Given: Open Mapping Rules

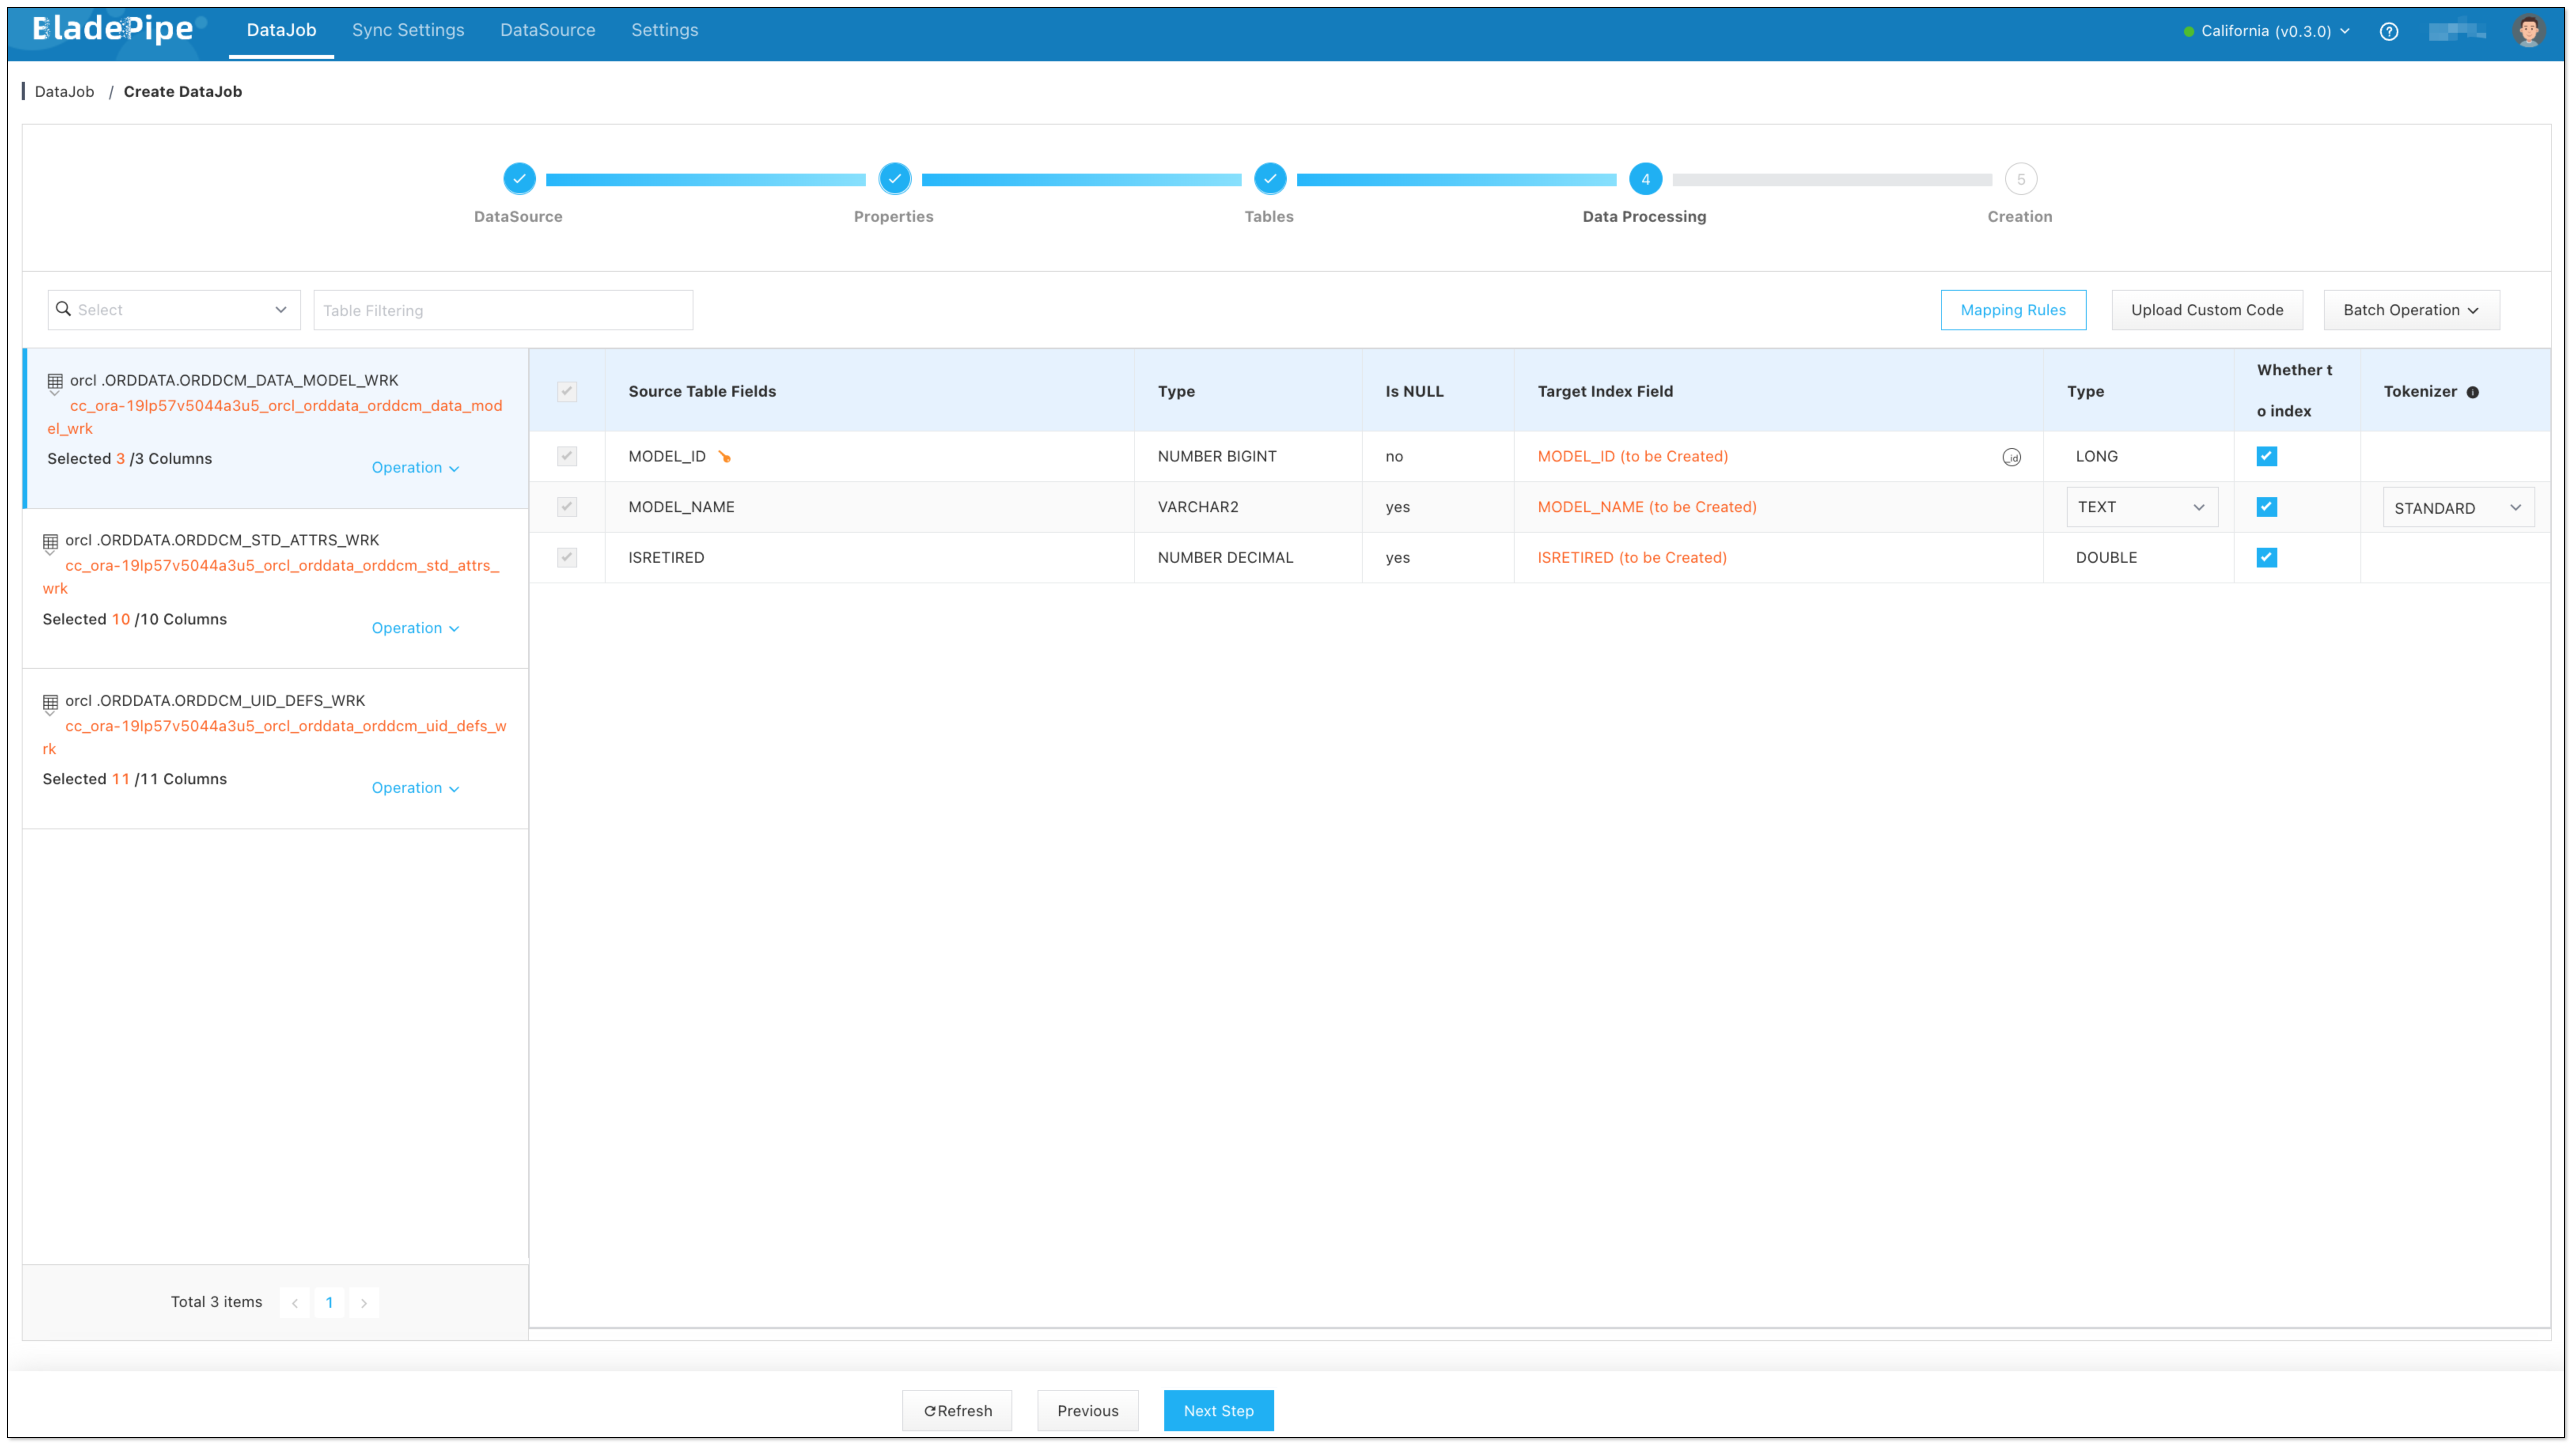Looking at the screenshot, I should click(2012, 310).
